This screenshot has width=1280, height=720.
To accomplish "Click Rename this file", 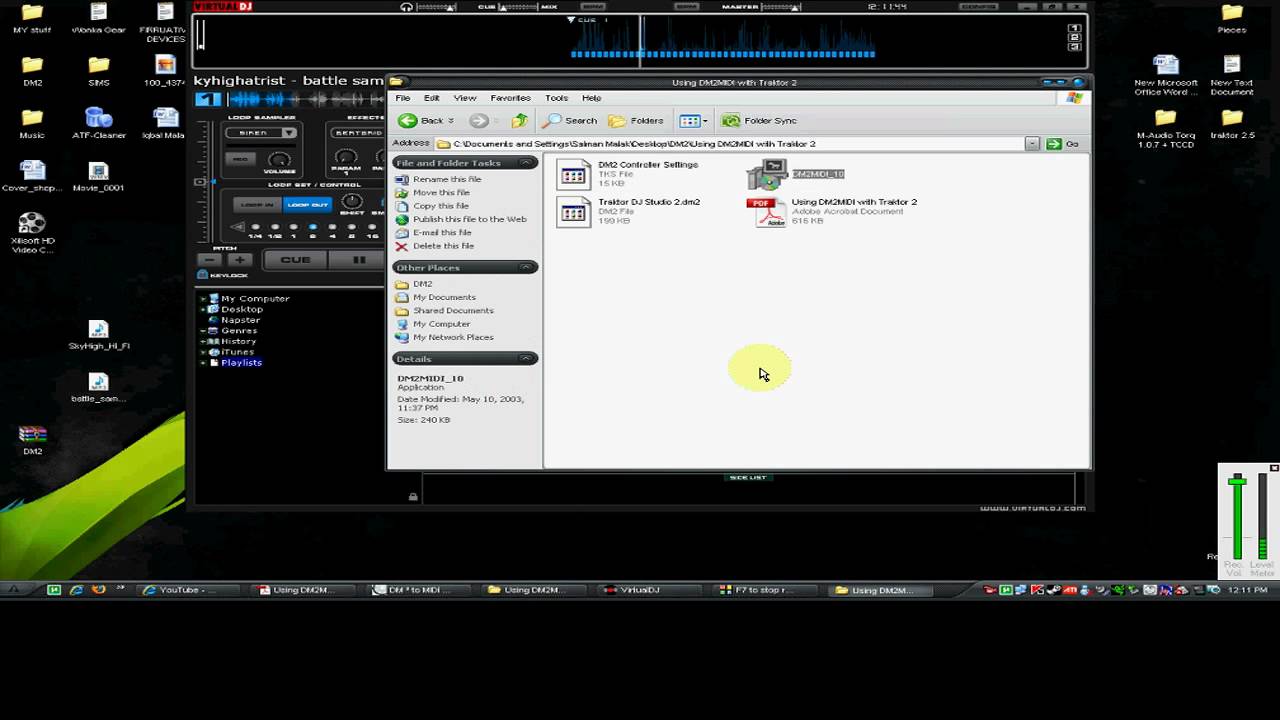I will click(x=447, y=179).
